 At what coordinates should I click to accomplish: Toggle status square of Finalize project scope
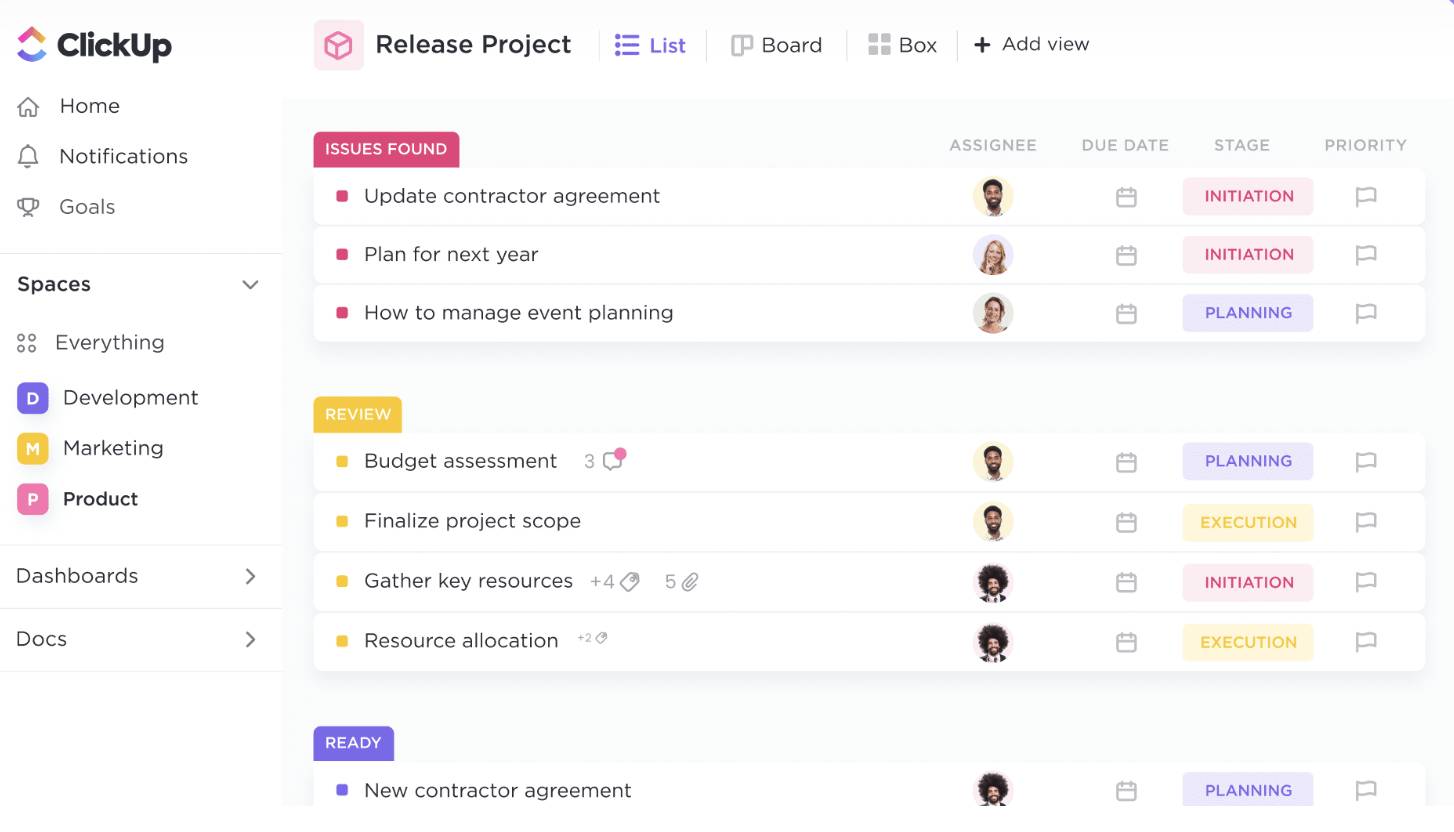342,521
